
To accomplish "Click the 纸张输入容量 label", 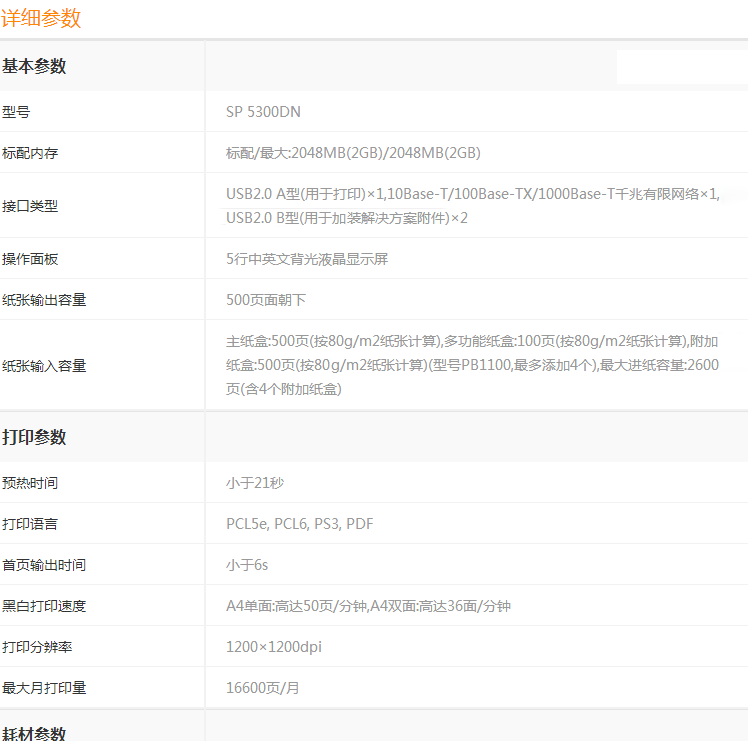I will tap(44, 366).
